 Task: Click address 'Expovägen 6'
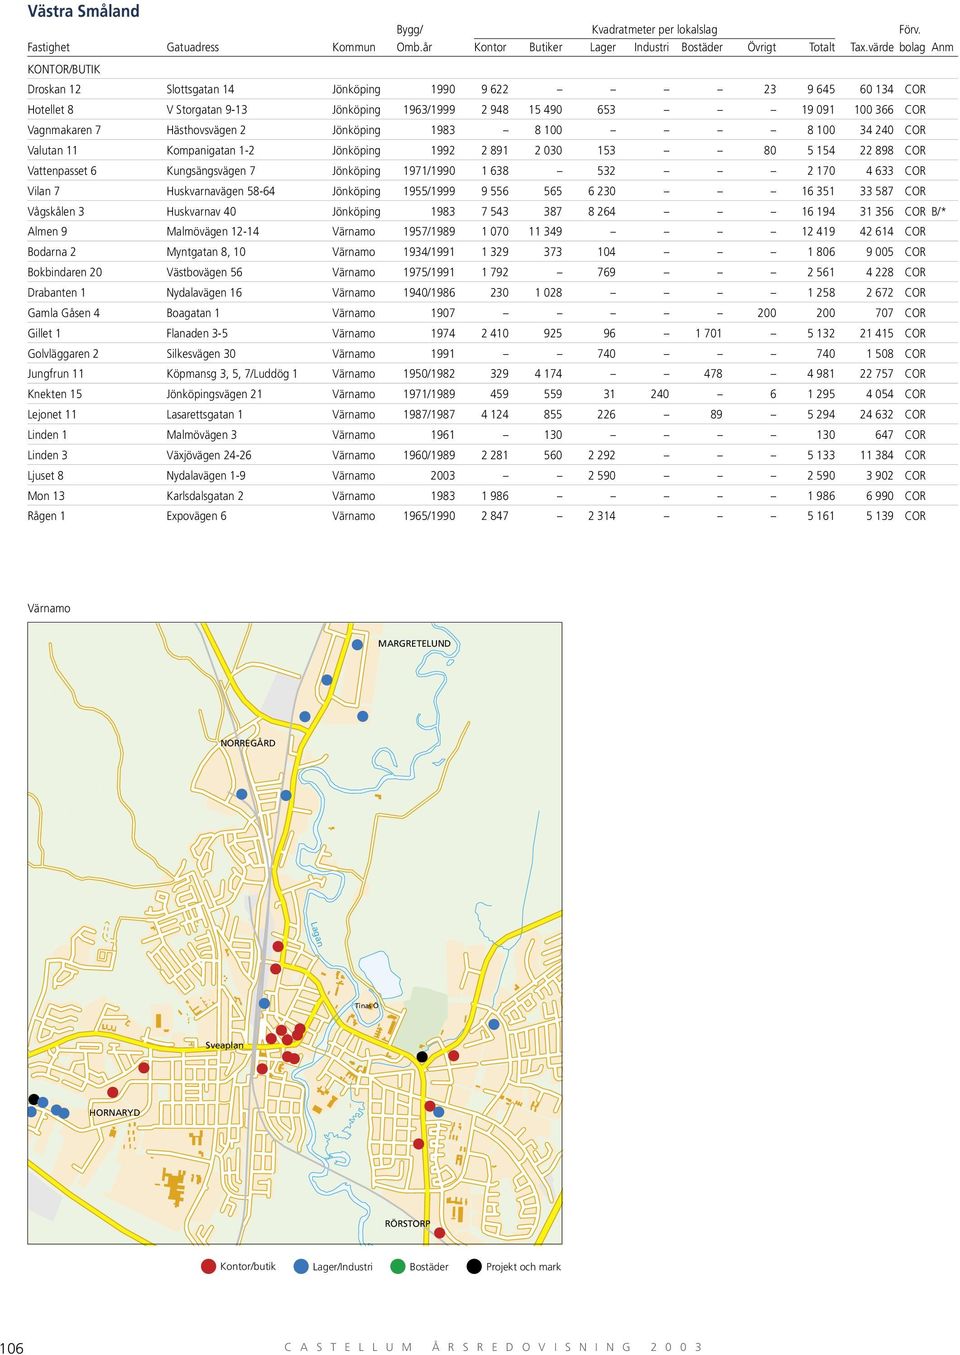196,516
